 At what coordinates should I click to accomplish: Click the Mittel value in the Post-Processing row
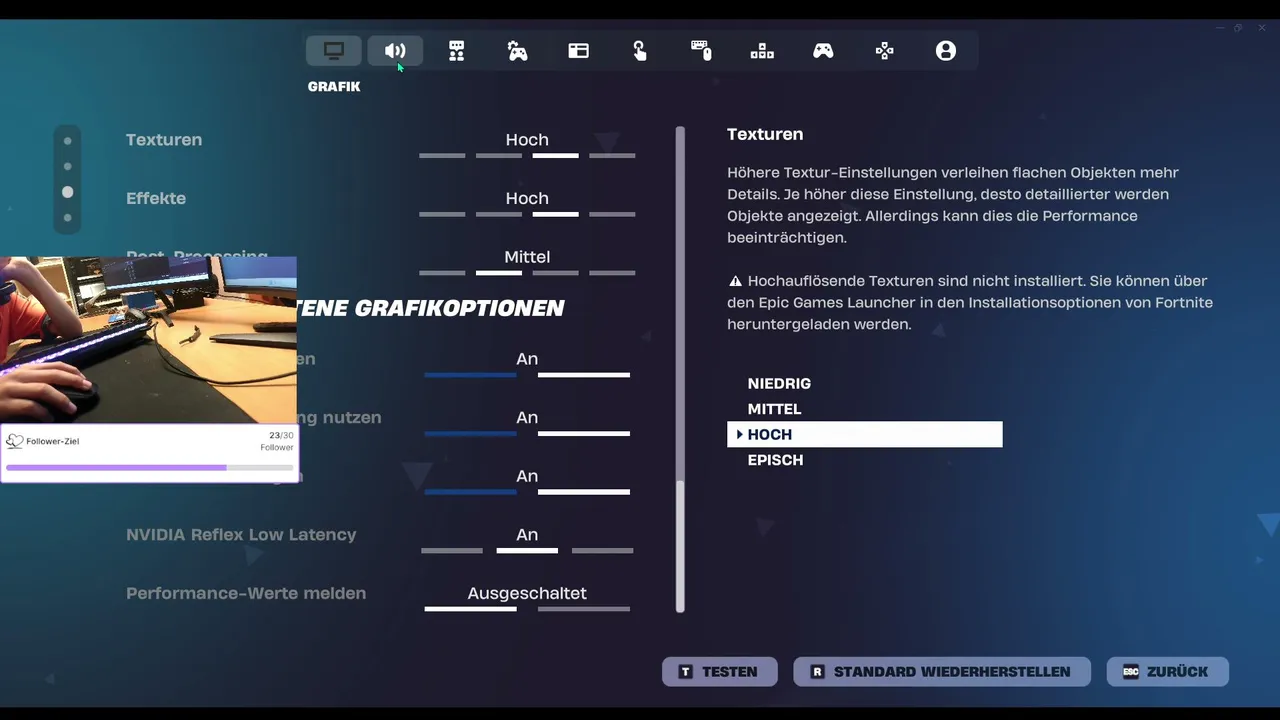point(527,257)
